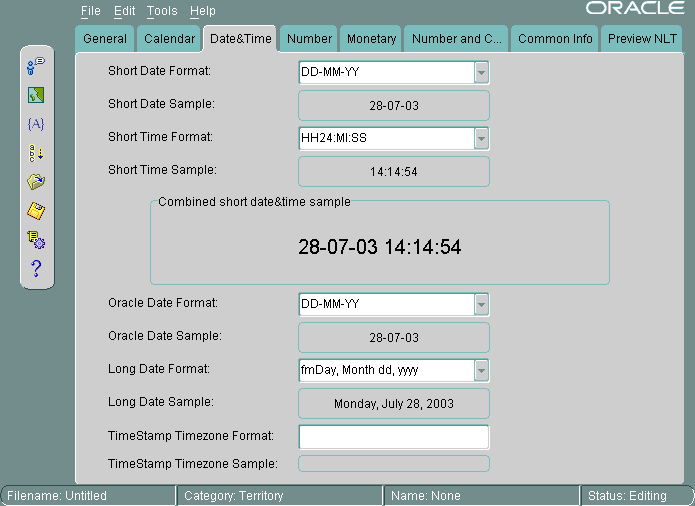Viewport: 695px width, 506px height.
Task: Switch to the Monetary tab
Action: [x=371, y=39]
